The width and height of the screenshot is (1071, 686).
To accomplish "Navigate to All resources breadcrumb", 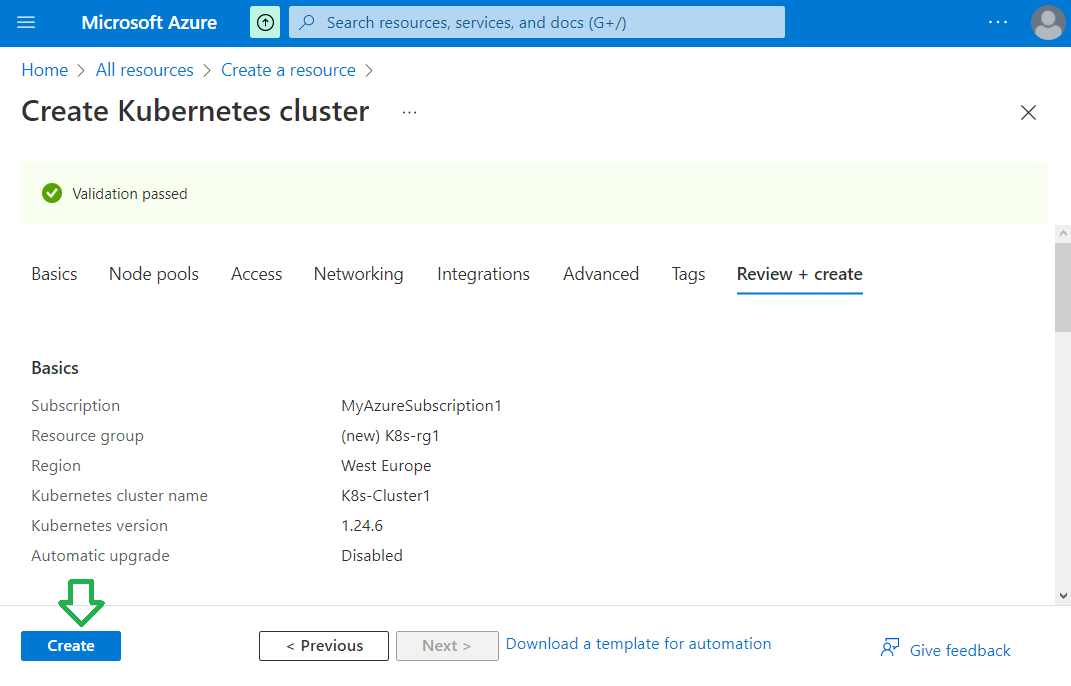I will click(145, 70).
